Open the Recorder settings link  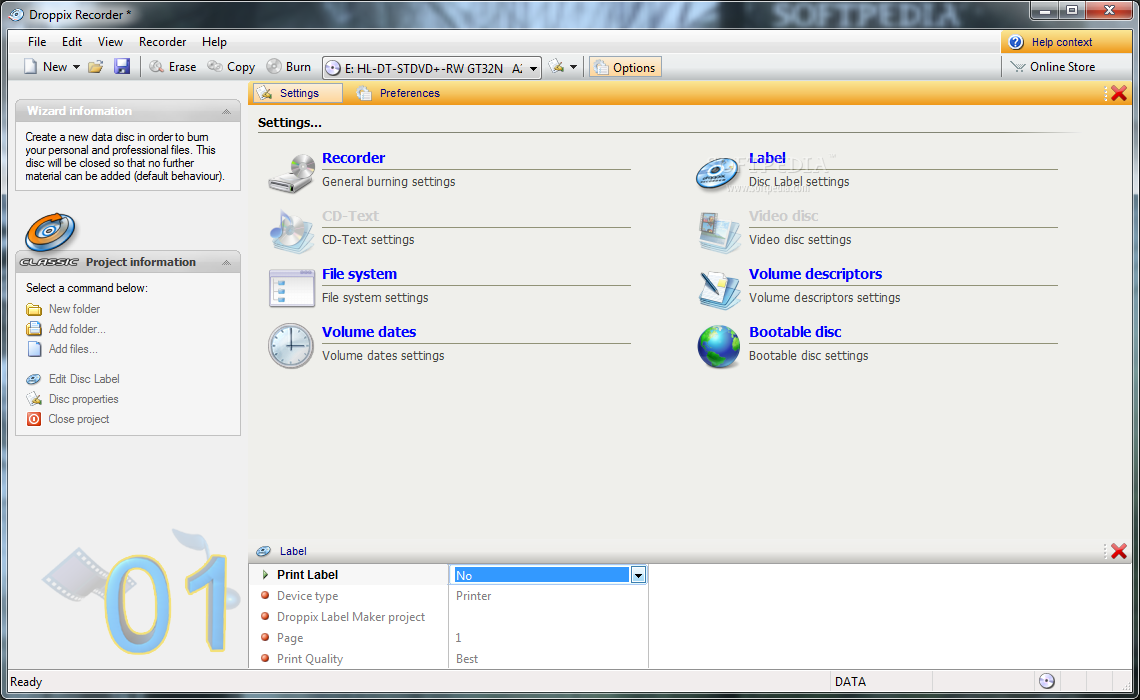[353, 158]
